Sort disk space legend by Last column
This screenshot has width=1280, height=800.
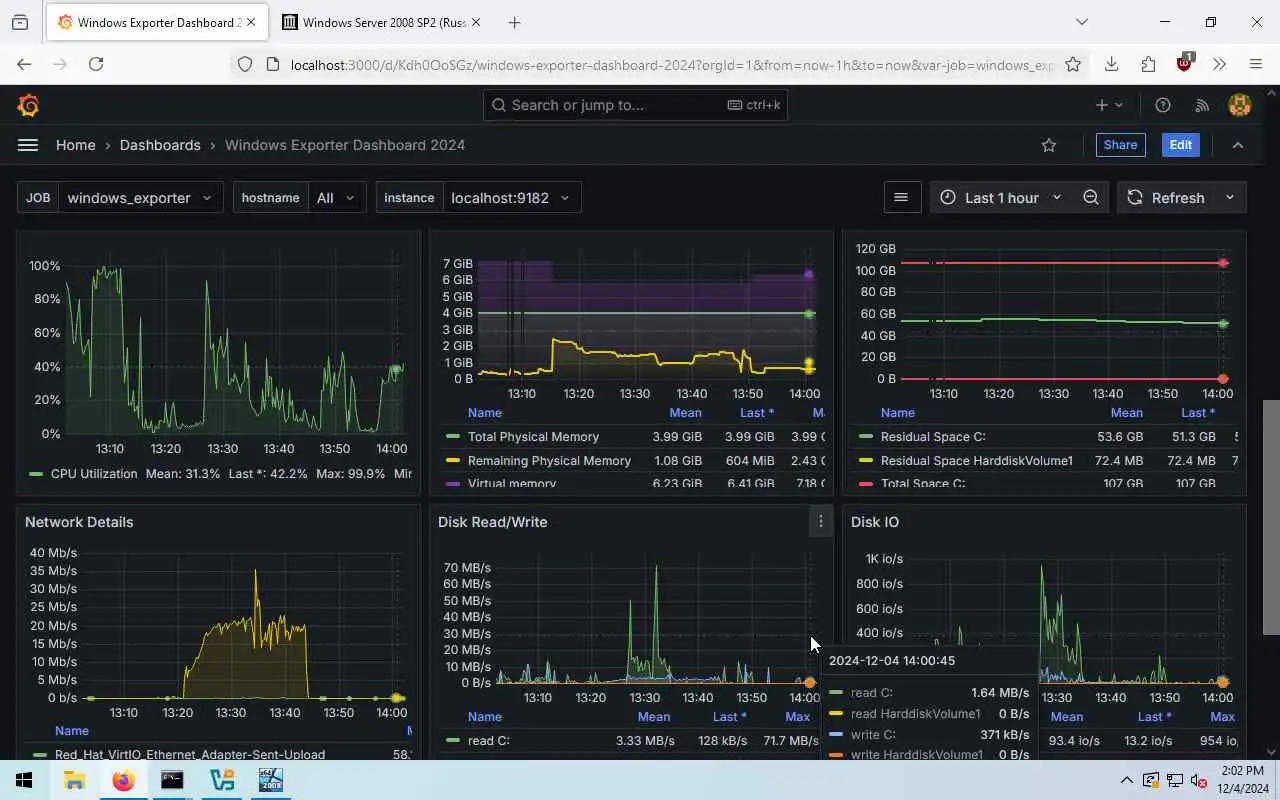click(x=1197, y=413)
